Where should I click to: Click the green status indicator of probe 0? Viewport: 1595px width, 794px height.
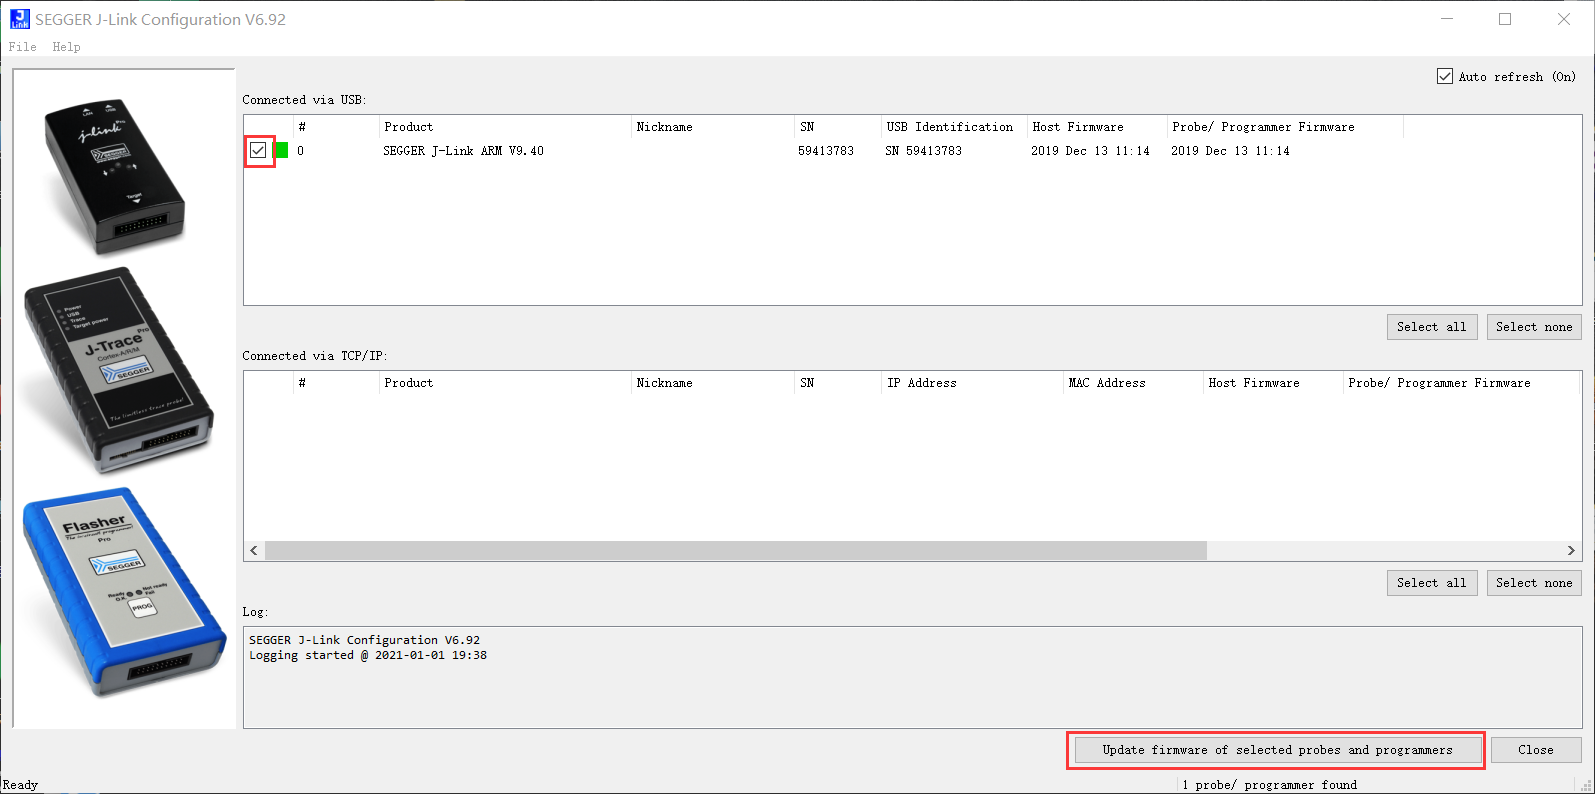pyautogui.click(x=280, y=150)
